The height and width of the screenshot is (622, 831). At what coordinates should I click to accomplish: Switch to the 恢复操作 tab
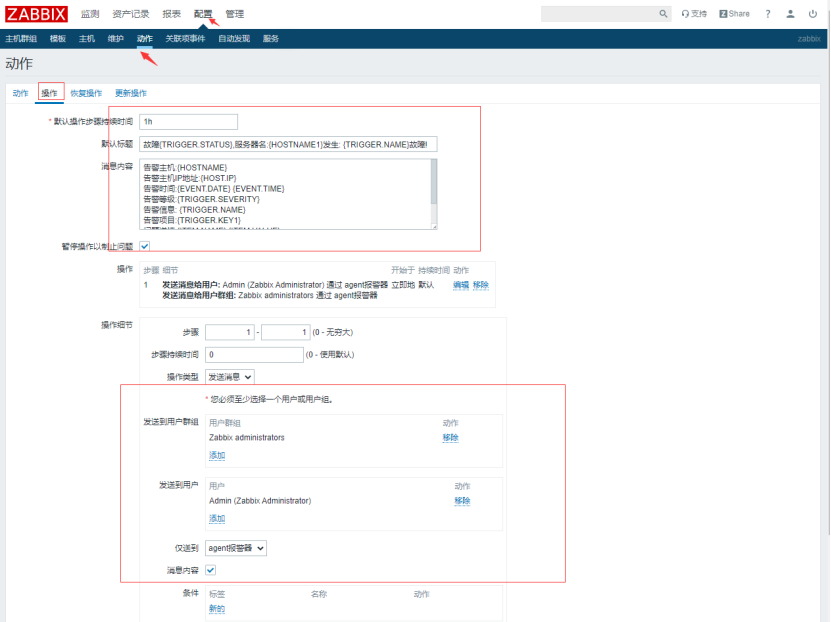(x=86, y=93)
